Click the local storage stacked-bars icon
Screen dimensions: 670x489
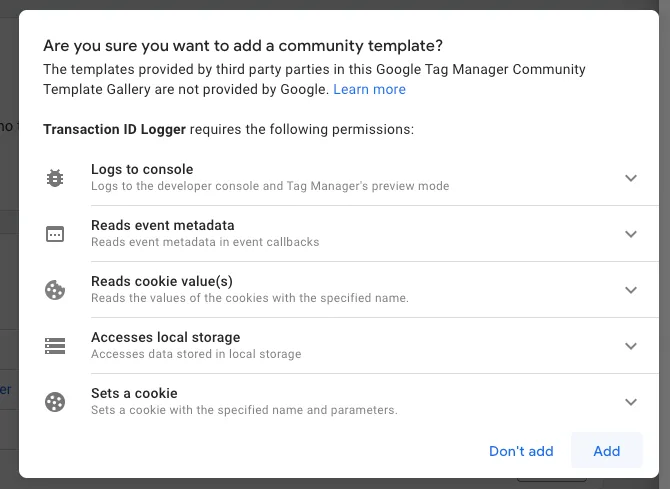(55, 346)
